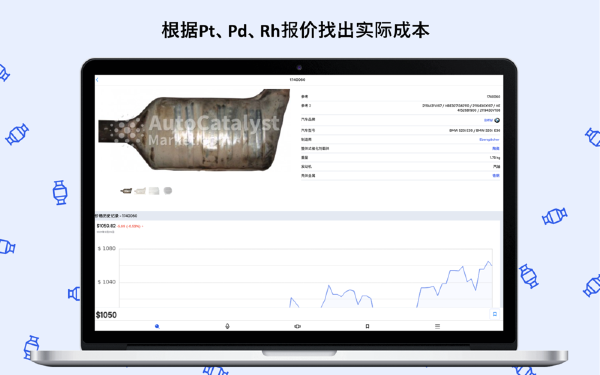Screen dimensions: 600x375
Task: Select the second converter photo thumbnail
Action: coord(140,191)
